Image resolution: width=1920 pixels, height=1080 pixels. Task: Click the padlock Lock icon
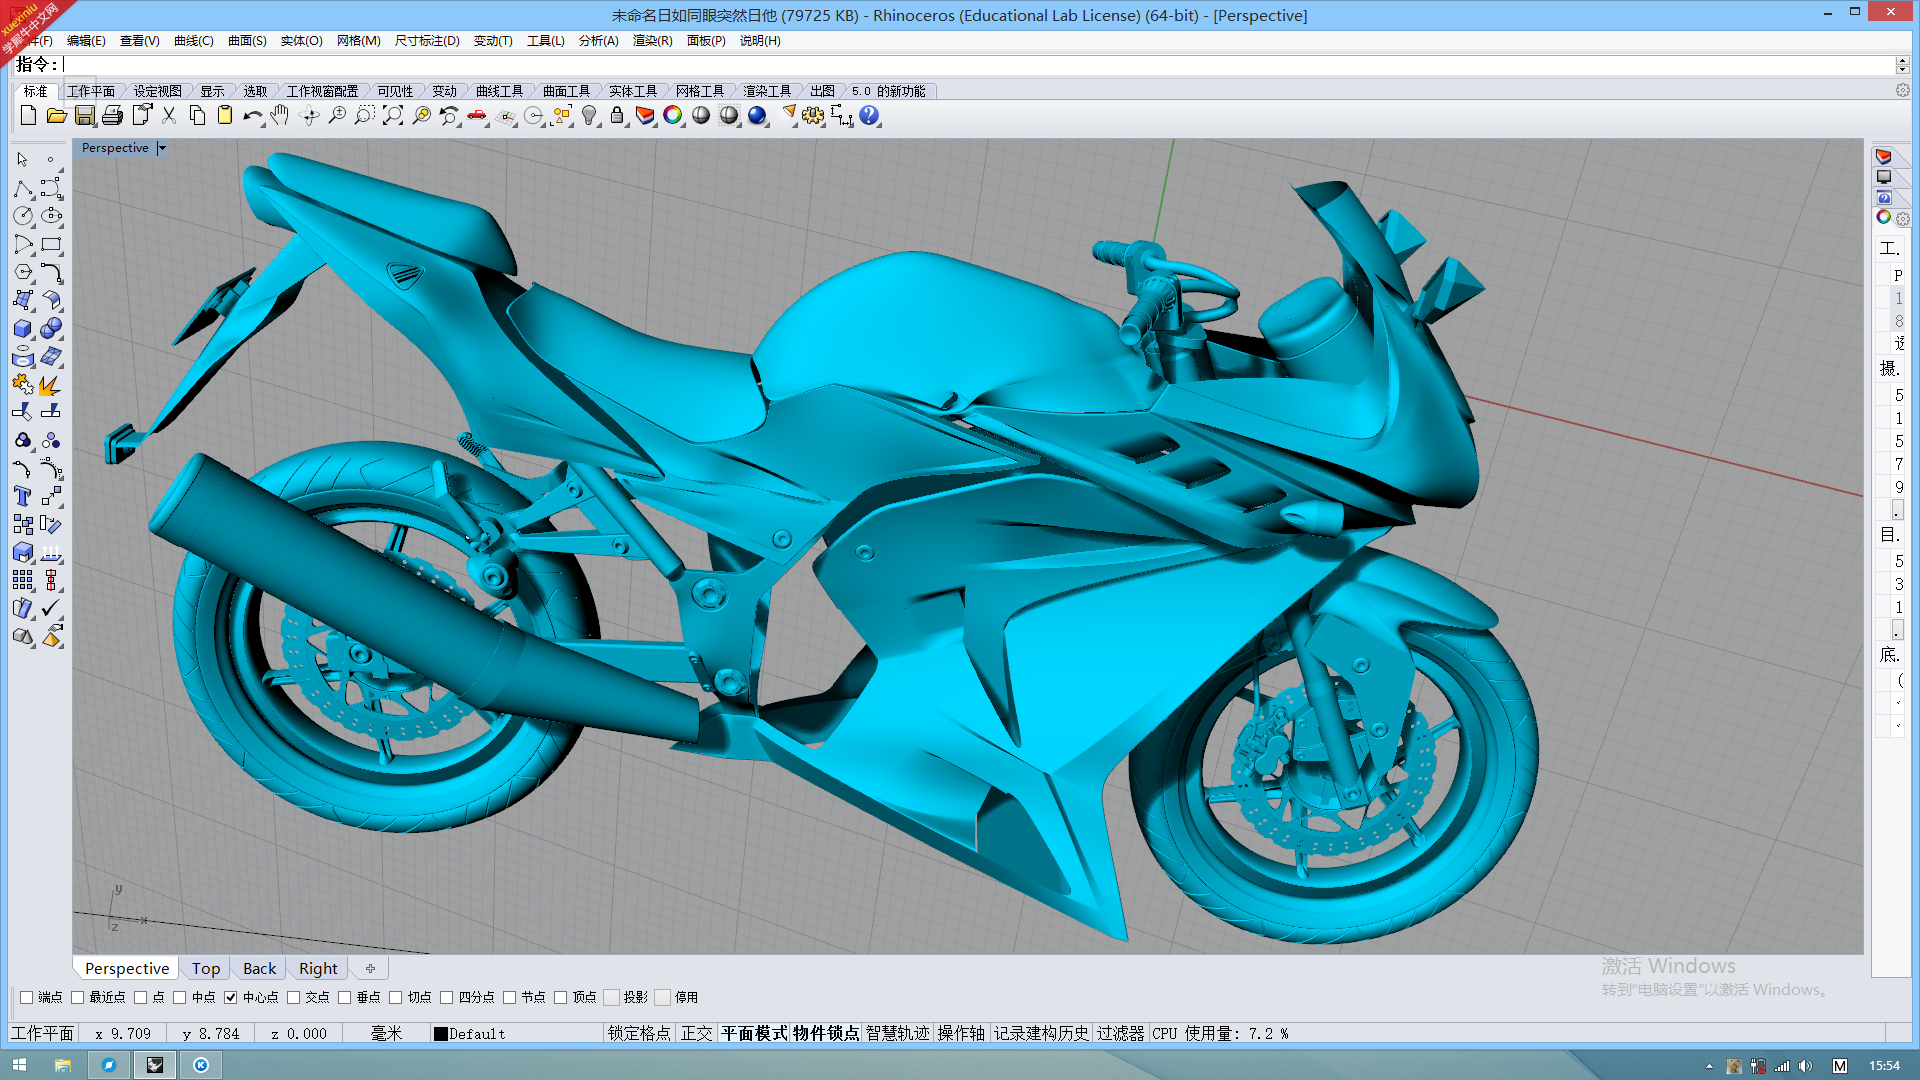point(617,116)
